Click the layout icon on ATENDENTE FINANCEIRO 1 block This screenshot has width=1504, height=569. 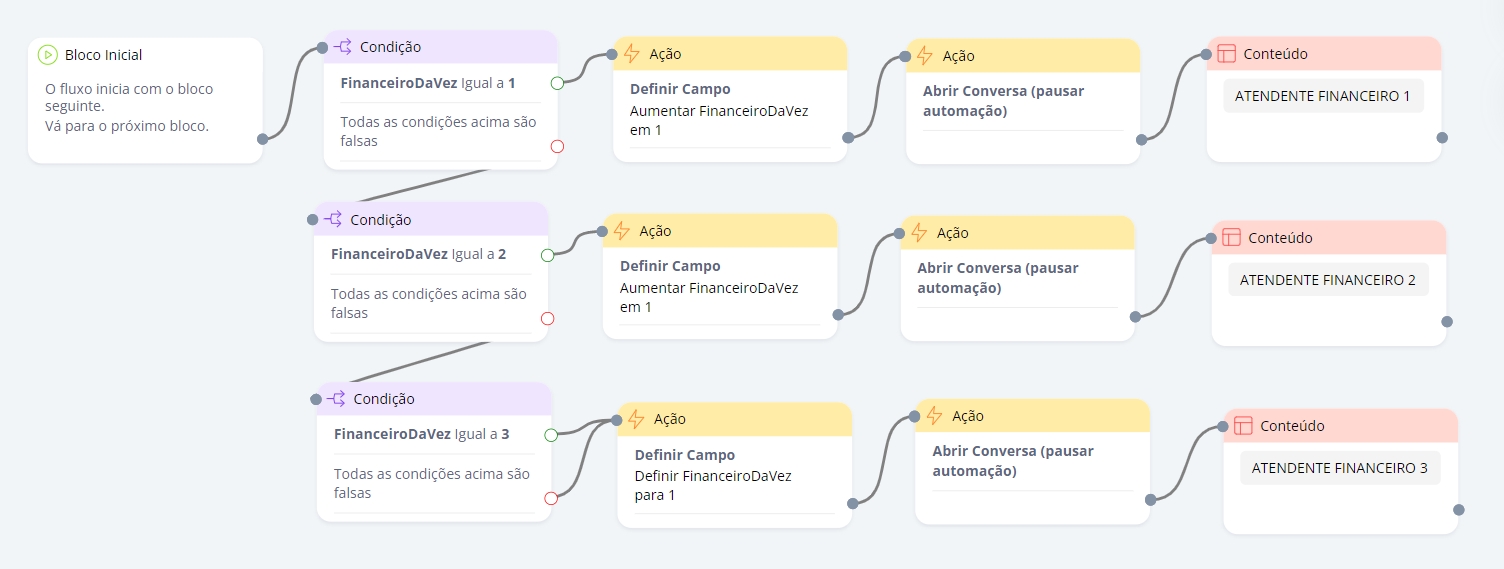click(1226, 54)
